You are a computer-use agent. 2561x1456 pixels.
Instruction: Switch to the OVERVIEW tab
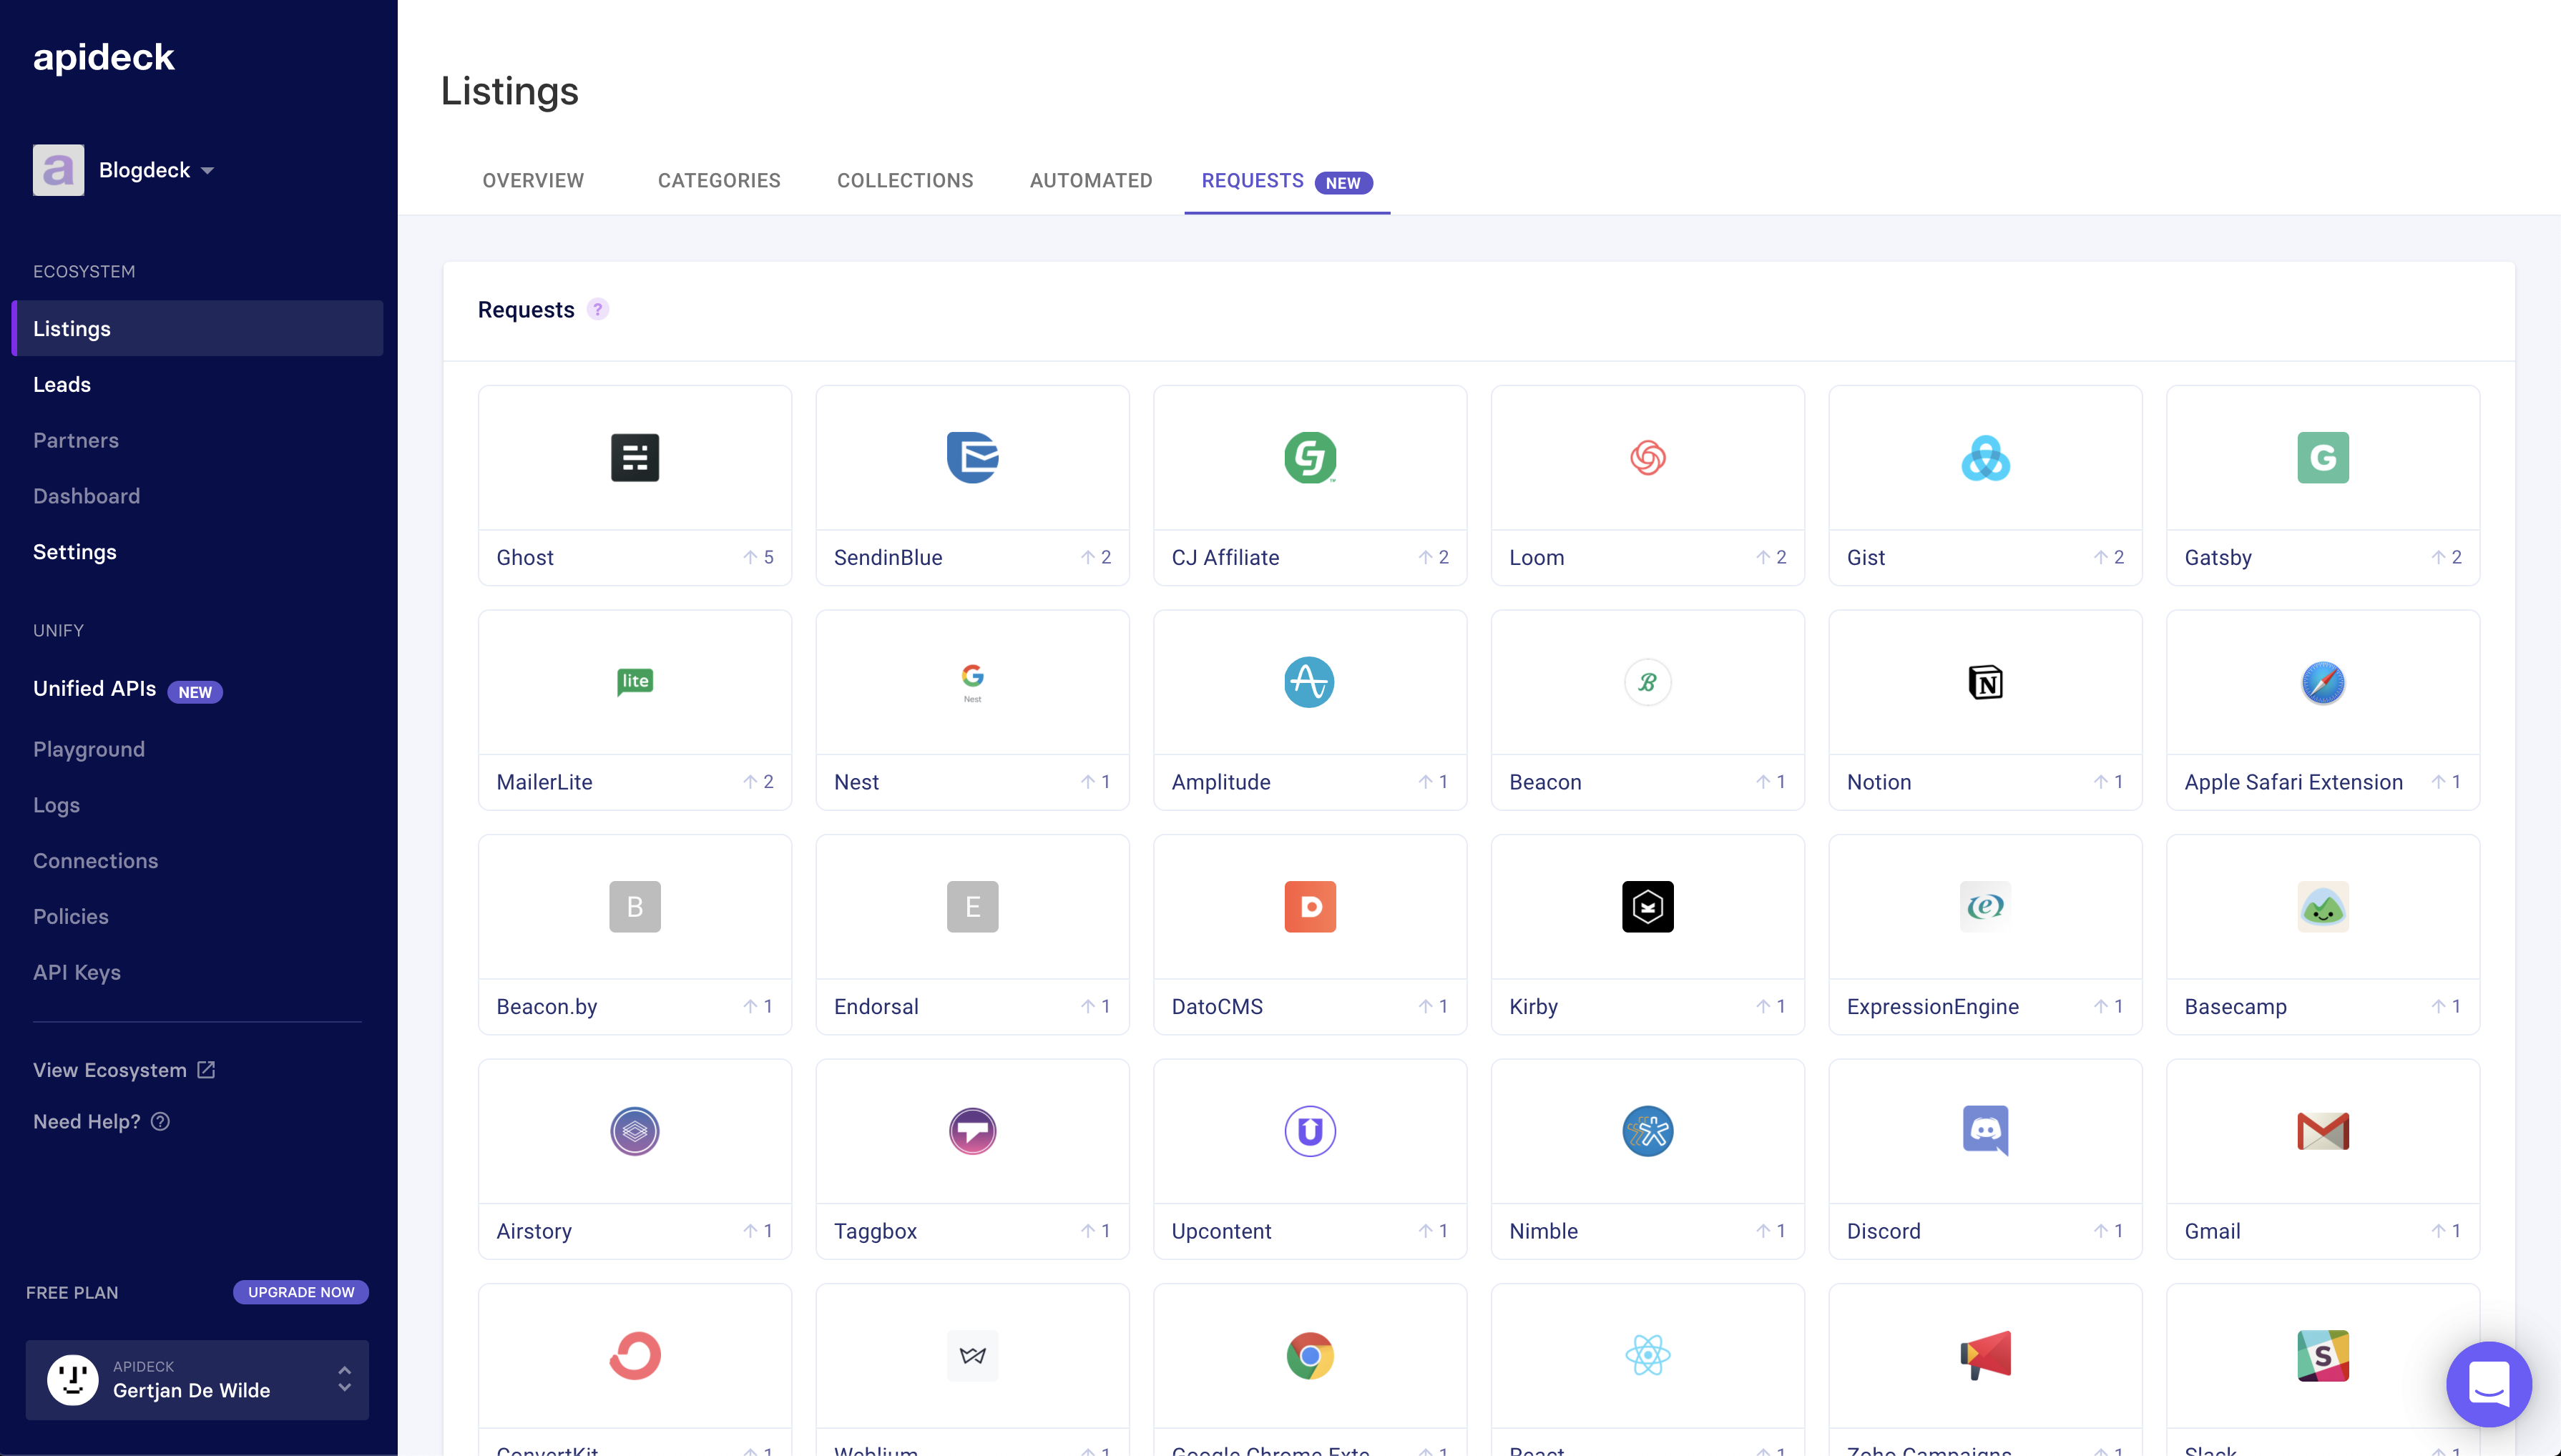pos(533,181)
